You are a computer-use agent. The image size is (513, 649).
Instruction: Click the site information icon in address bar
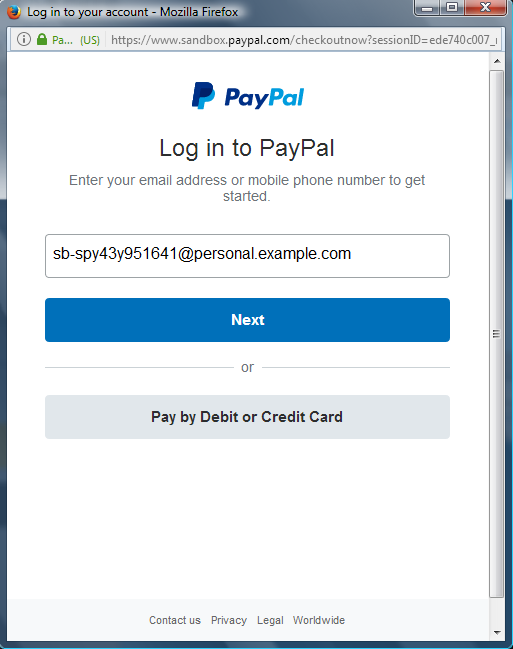(24, 40)
